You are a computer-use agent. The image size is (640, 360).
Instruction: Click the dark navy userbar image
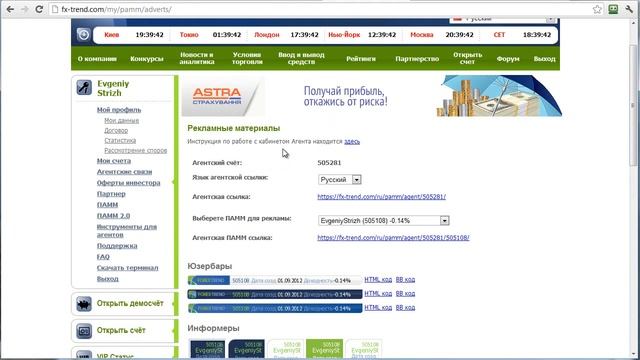pos(275,294)
